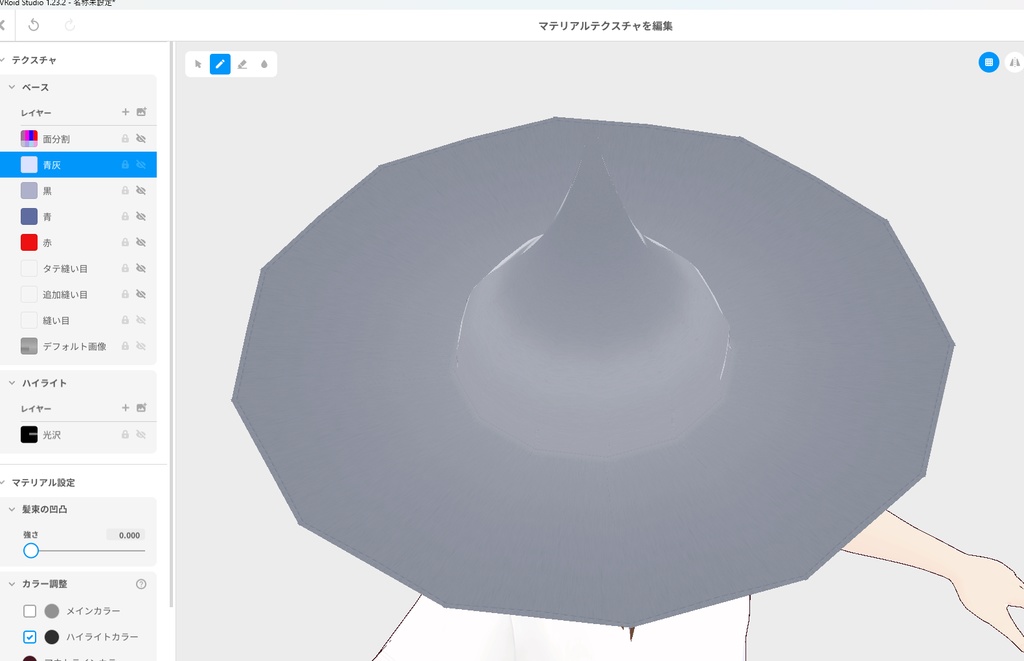1024x661 pixels.
Task: Uncheck the ハイライトカラー checkbox
Action: click(29, 637)
